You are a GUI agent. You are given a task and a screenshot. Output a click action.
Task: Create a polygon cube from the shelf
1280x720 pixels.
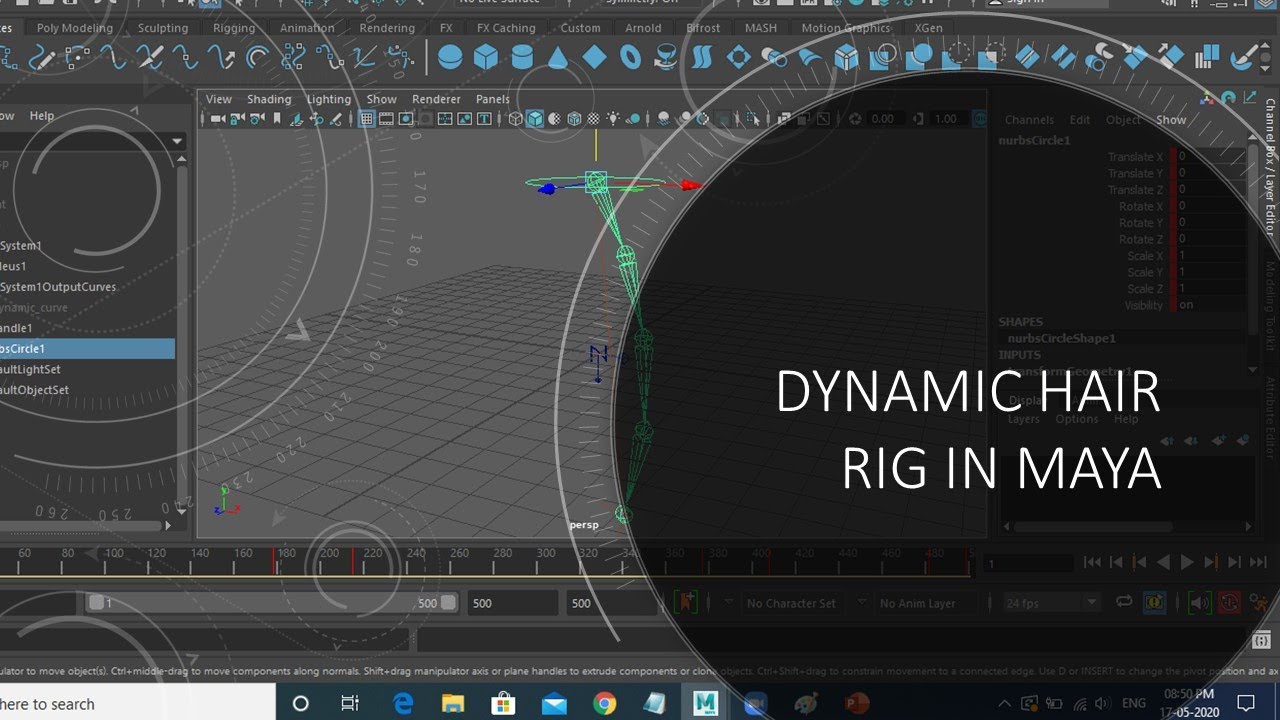(486, 57)
